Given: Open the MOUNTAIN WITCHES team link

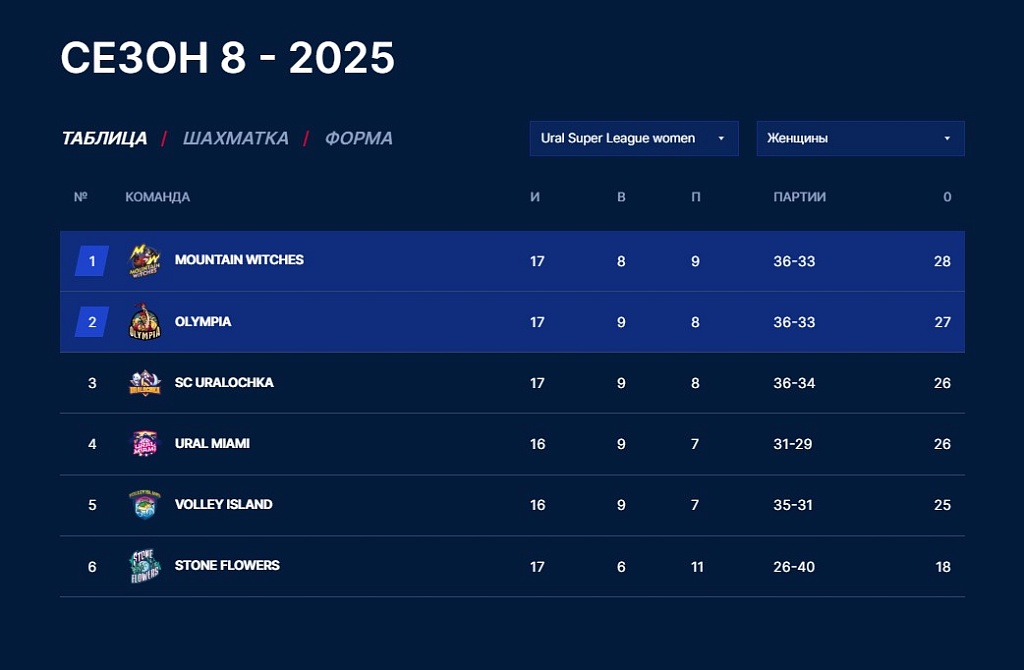Looking at the screenshot, I should click(239, 260).
